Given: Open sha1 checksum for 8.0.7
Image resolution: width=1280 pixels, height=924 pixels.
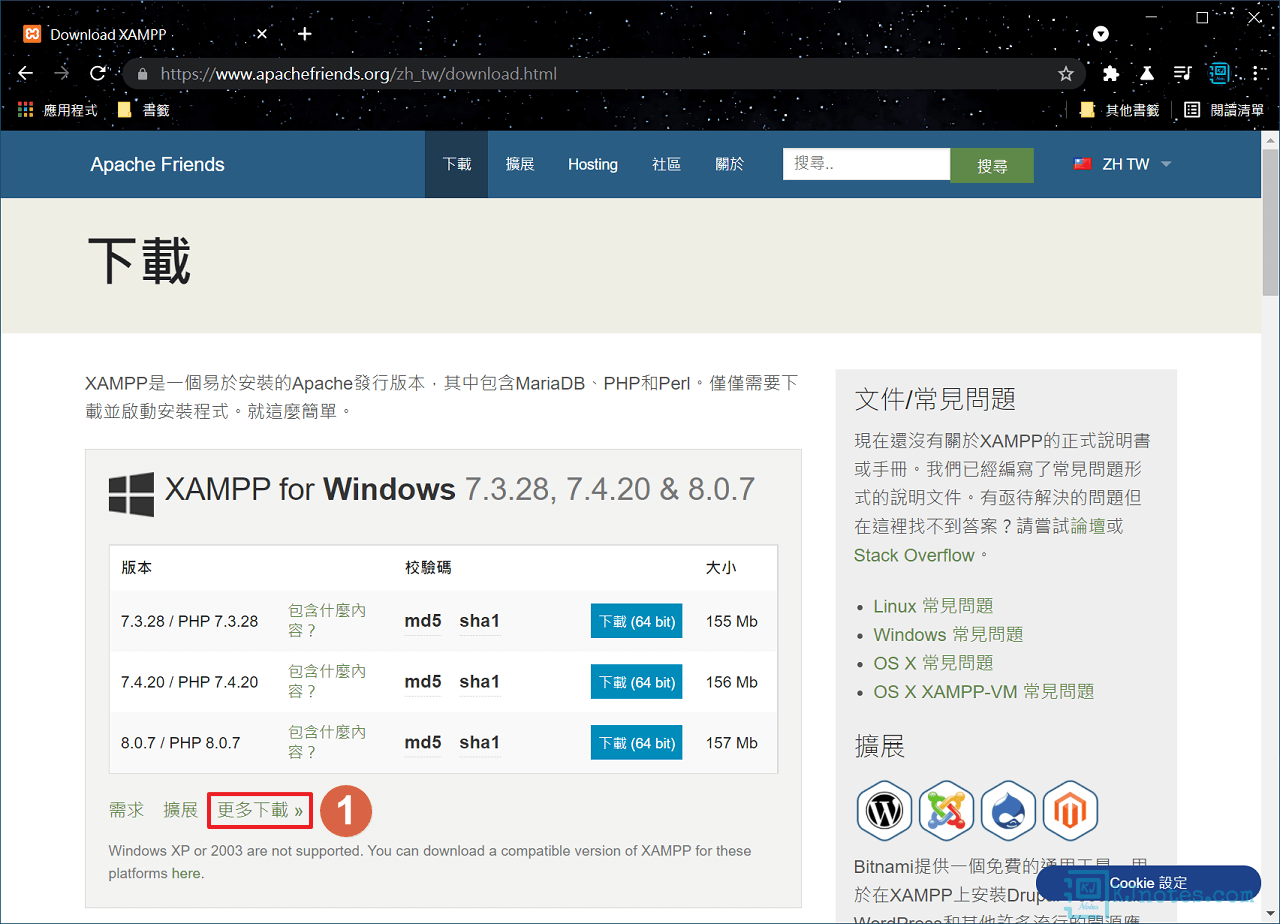Looking at the screenshot, I should click(x=480, y=743).
